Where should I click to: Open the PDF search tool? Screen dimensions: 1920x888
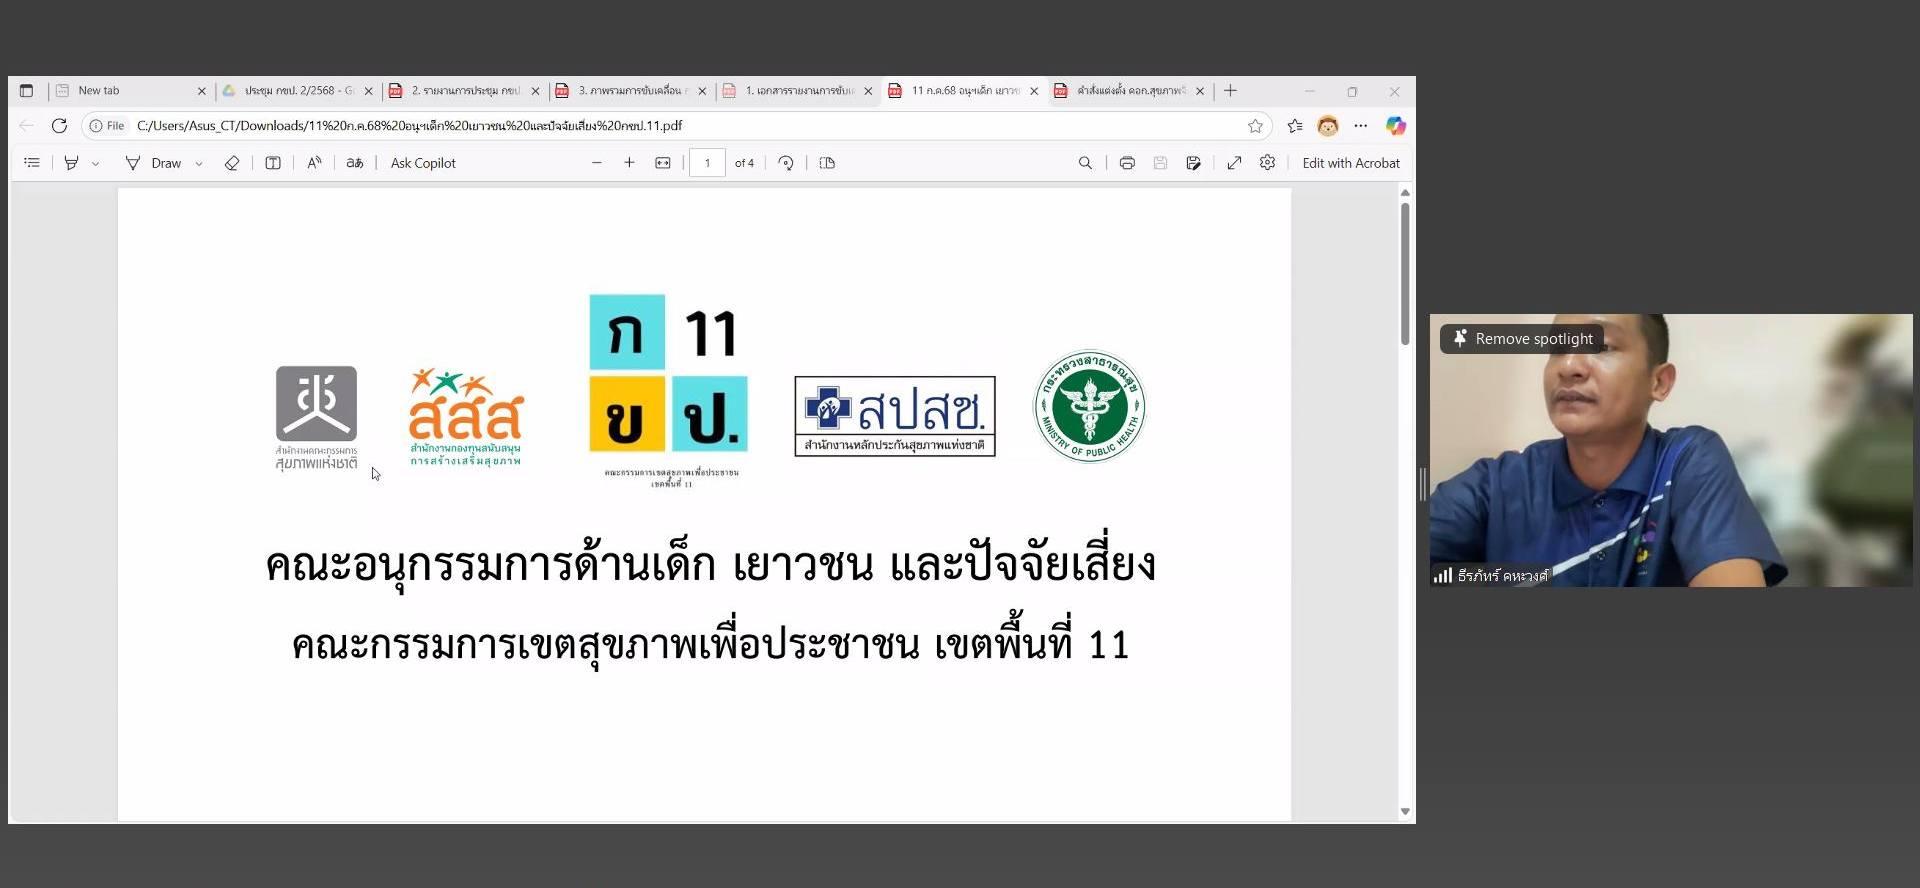[x=1085, y=163]
